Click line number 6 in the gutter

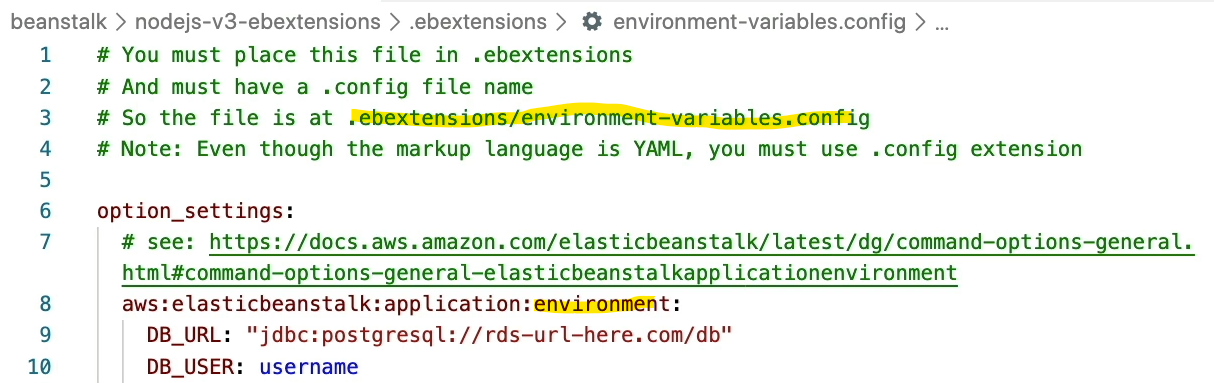point(44,211)
